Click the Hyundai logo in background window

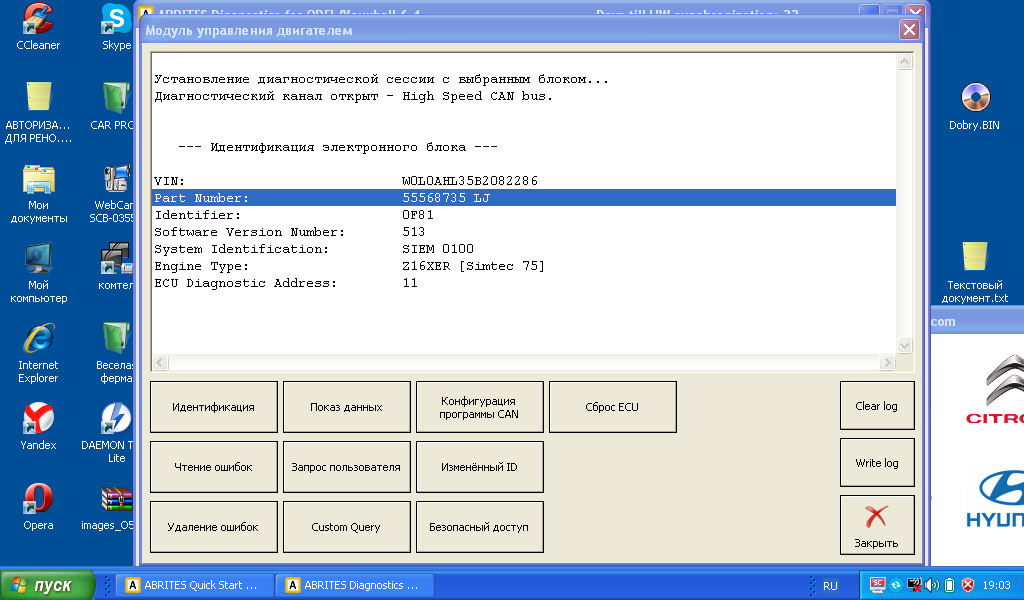click(995, 499)
